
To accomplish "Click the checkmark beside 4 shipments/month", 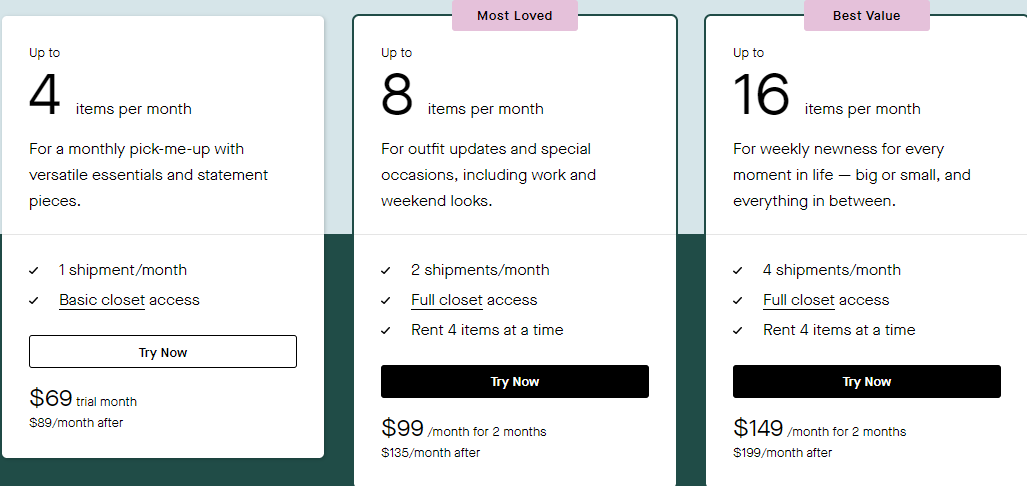I will coord(738,270).
